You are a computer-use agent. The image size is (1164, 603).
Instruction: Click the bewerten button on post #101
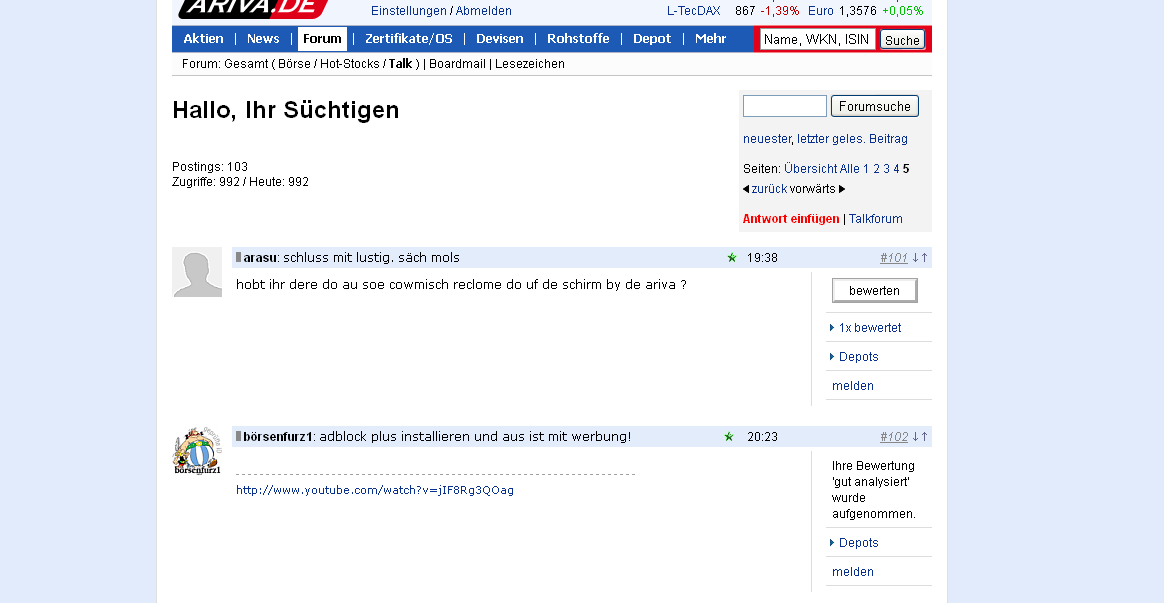(874, 290)
